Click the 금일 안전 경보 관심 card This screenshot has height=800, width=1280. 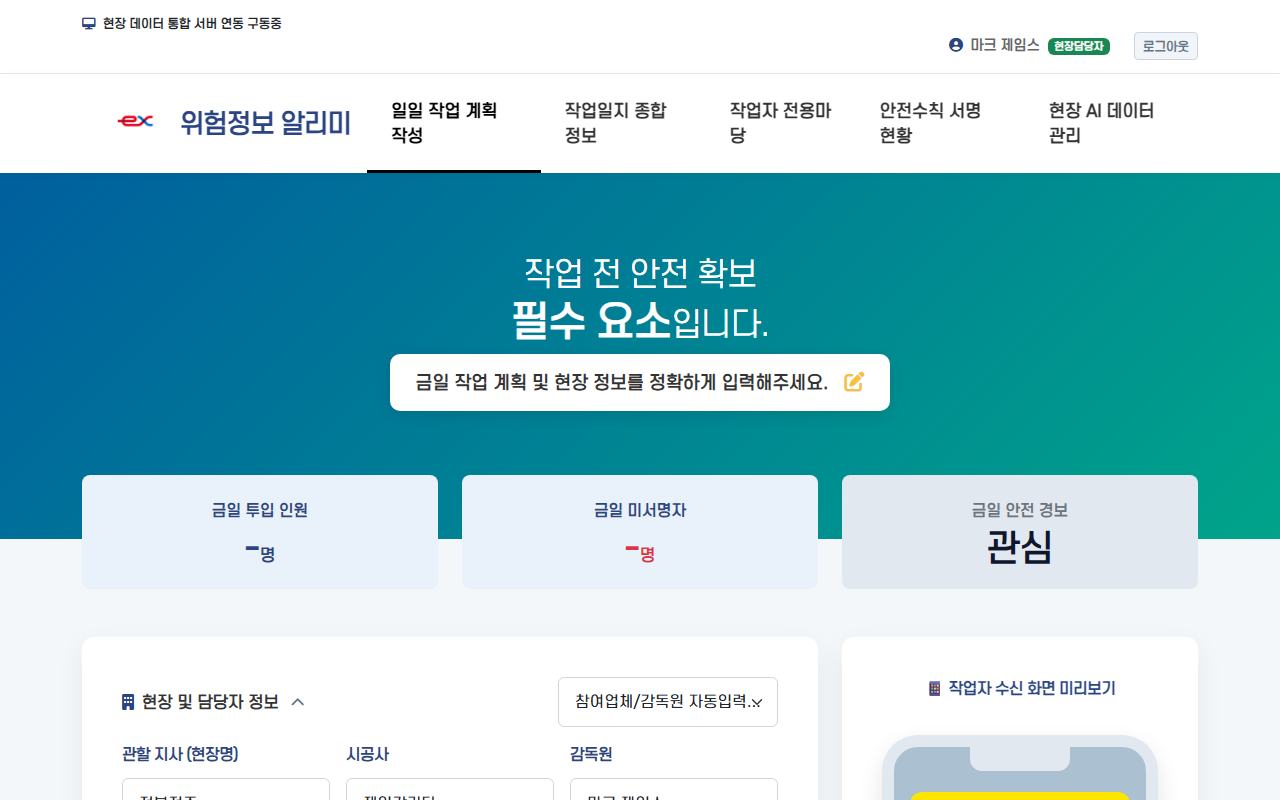[x=1020, y=532]
